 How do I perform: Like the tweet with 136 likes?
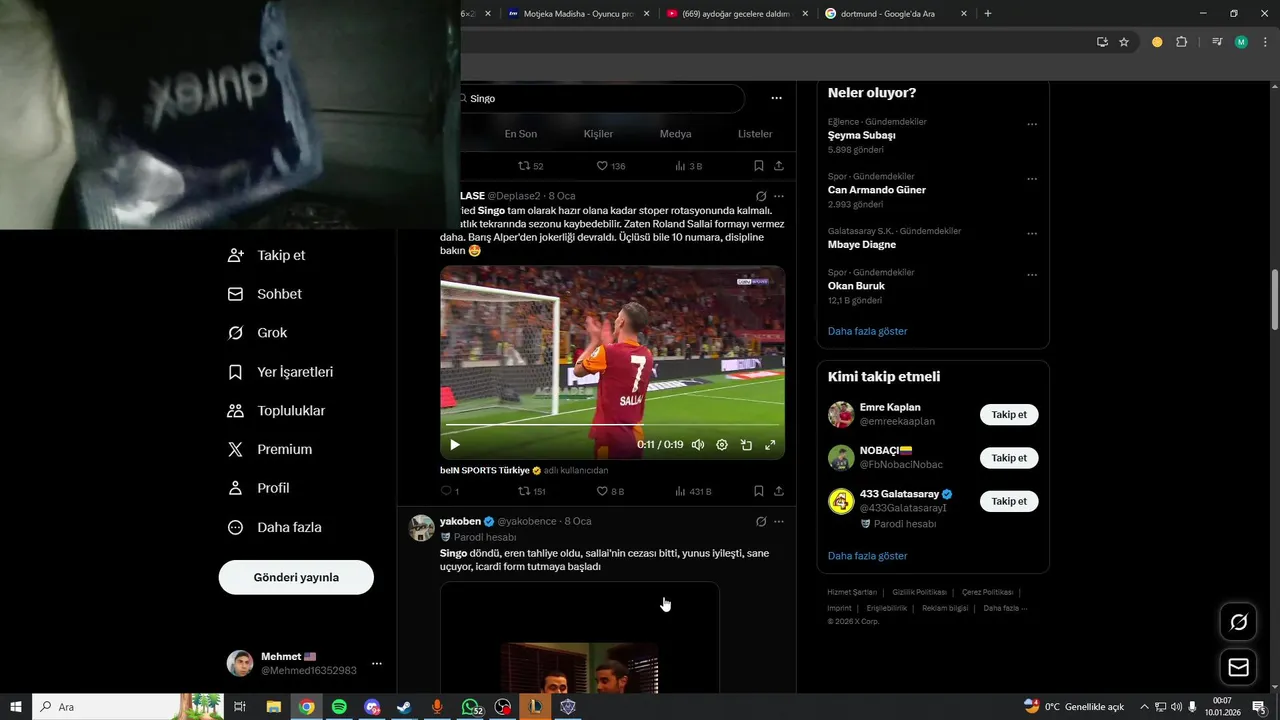pos(610,166)
